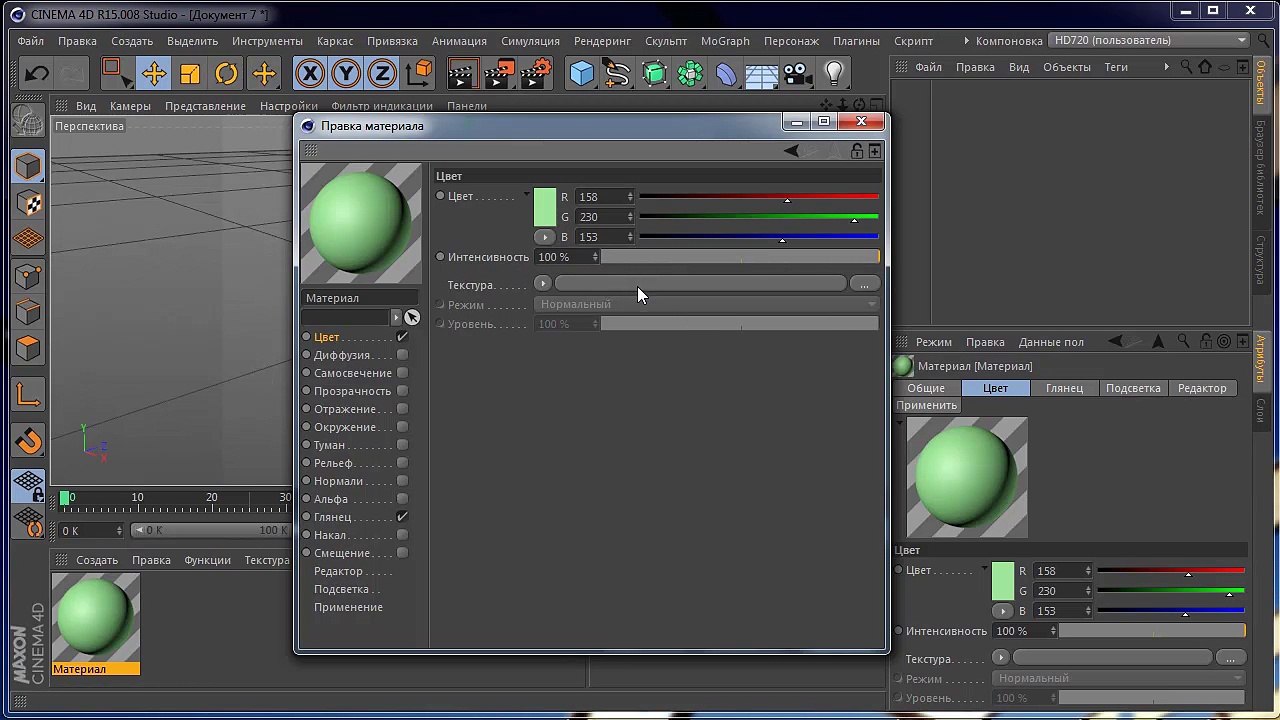Switch to the Глянец tab in attributes
Viewport: 1280px width, 720px height.
click(1064, 388)
